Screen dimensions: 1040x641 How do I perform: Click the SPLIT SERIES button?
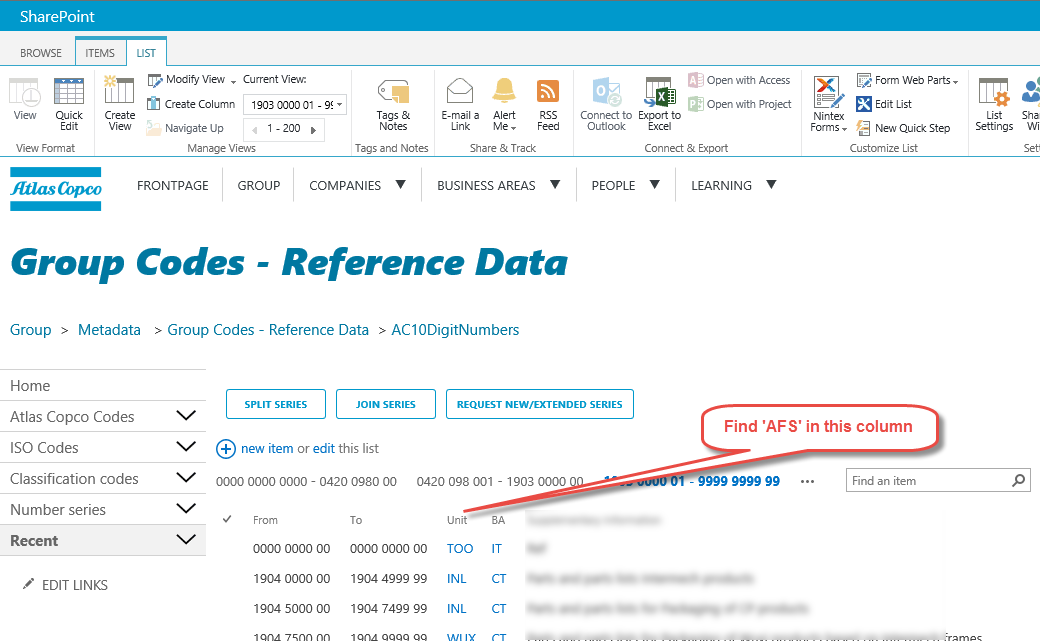(x=276, y=404)
